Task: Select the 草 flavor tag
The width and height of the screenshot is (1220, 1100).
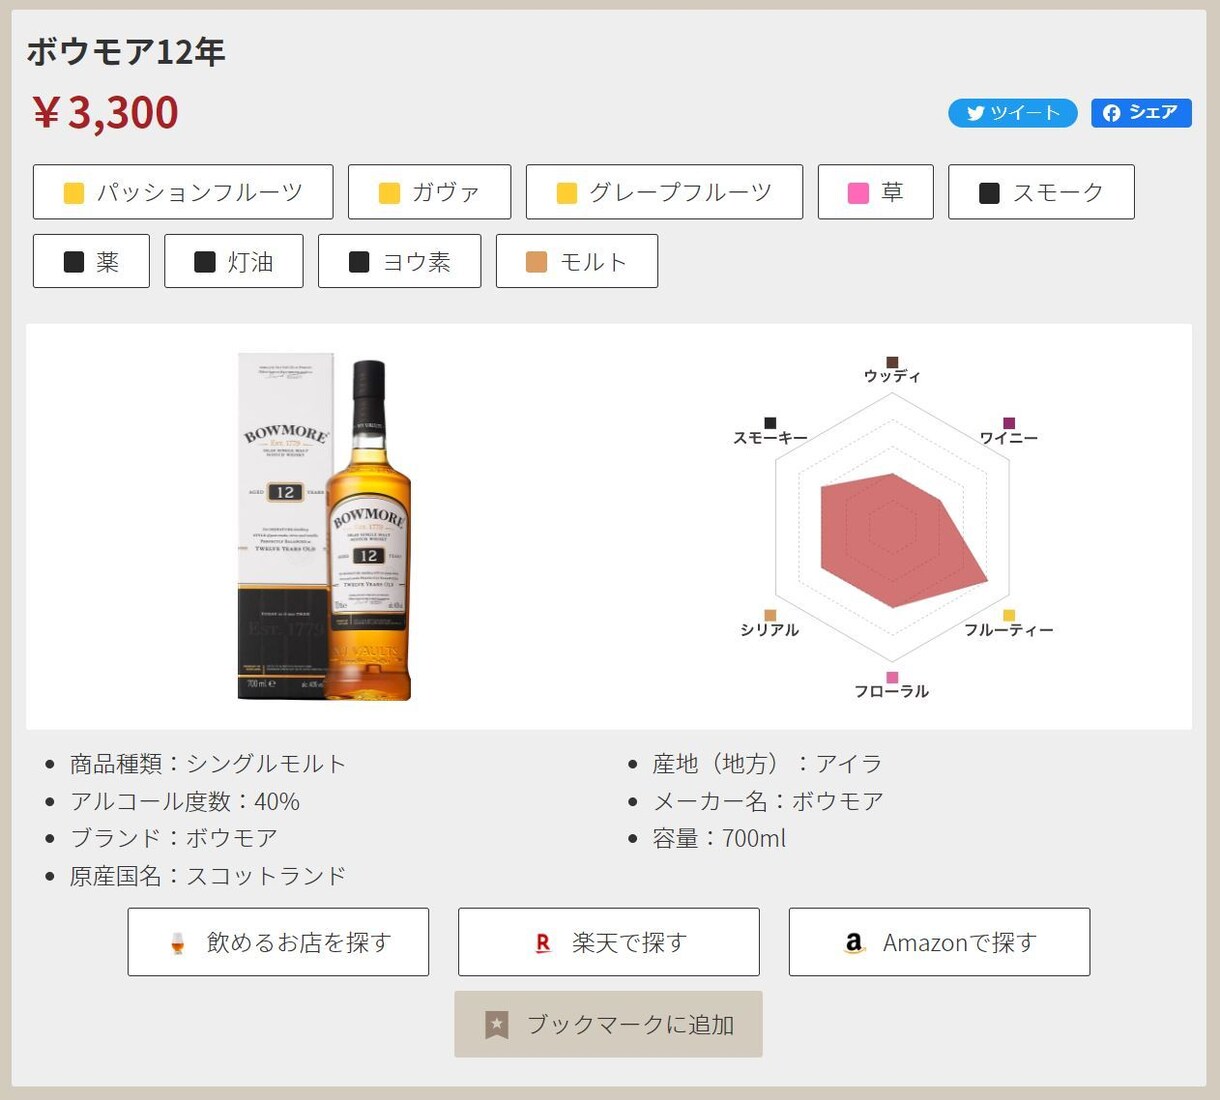Action: pyautogui.click(x=875, y=192)
